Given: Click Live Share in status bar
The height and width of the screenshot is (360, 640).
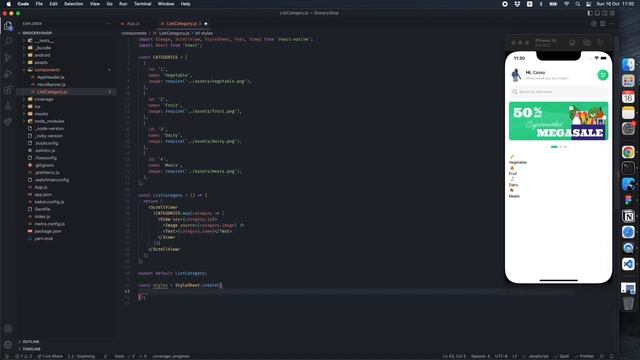Looking at the screenshot, I should [x=51, y=356].
